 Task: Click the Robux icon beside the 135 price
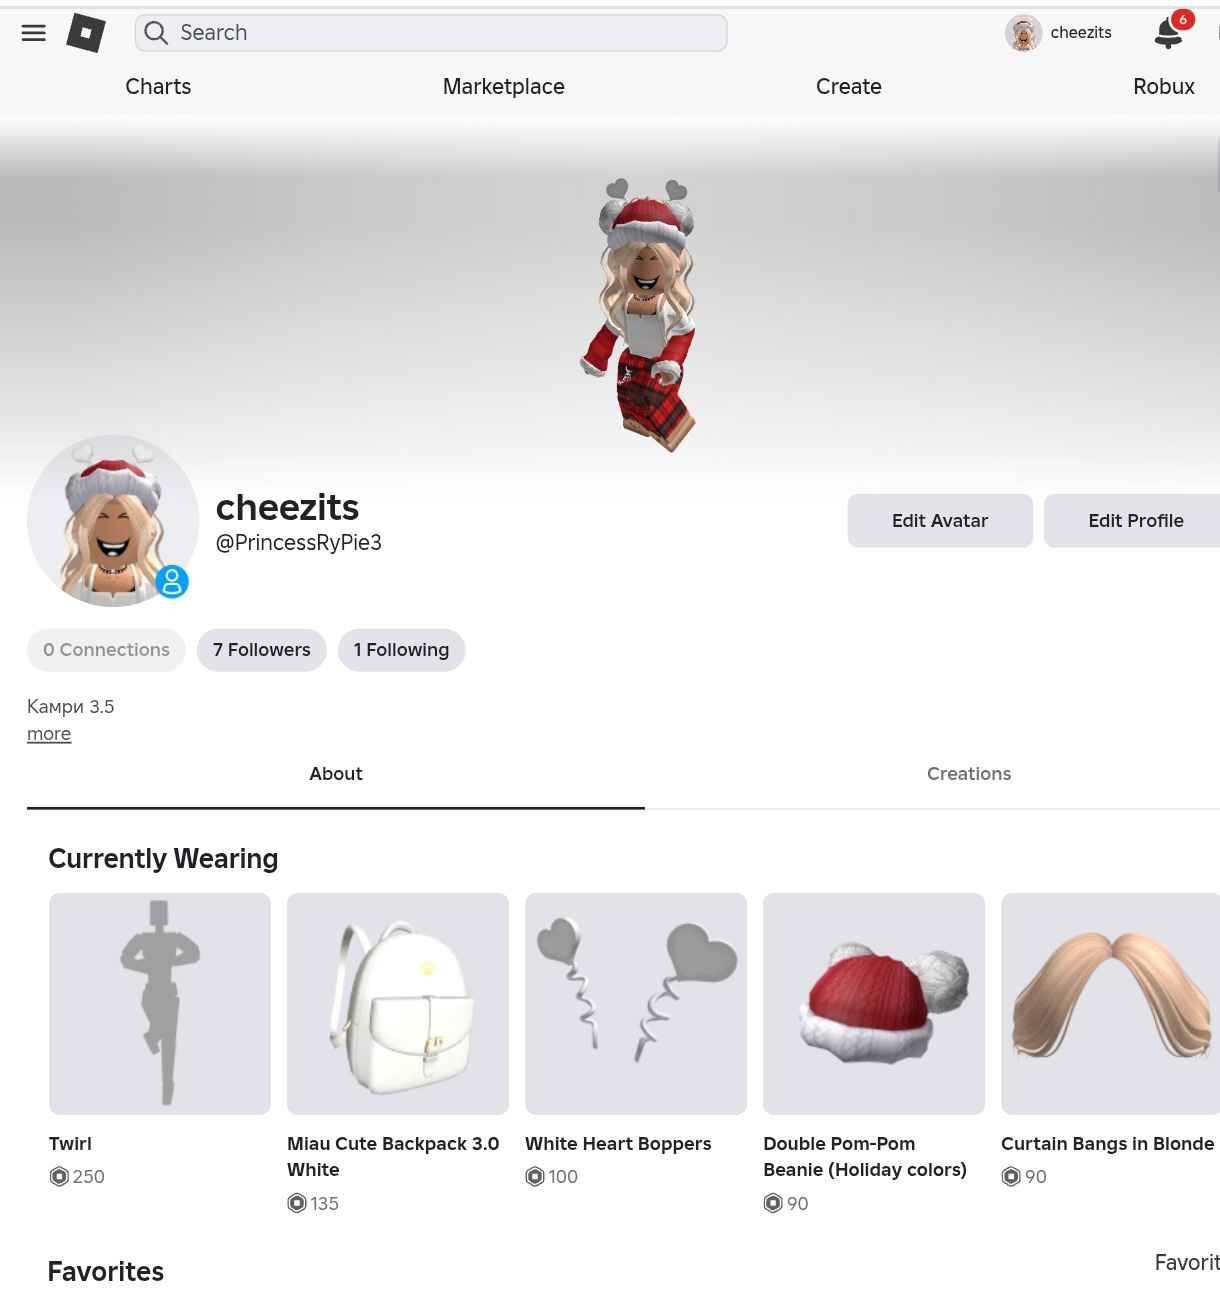click(297, 1203)
